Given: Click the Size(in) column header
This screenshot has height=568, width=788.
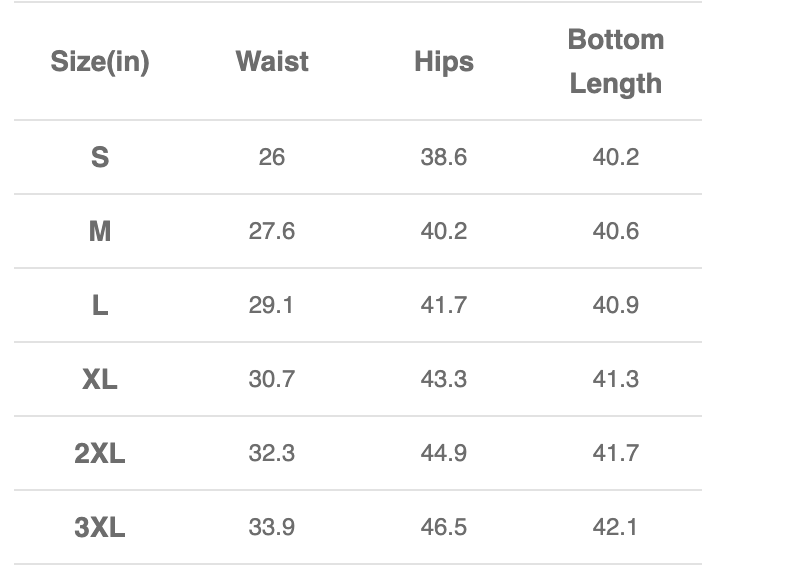Looking at the screenshot, I should (x=100, y=62).
